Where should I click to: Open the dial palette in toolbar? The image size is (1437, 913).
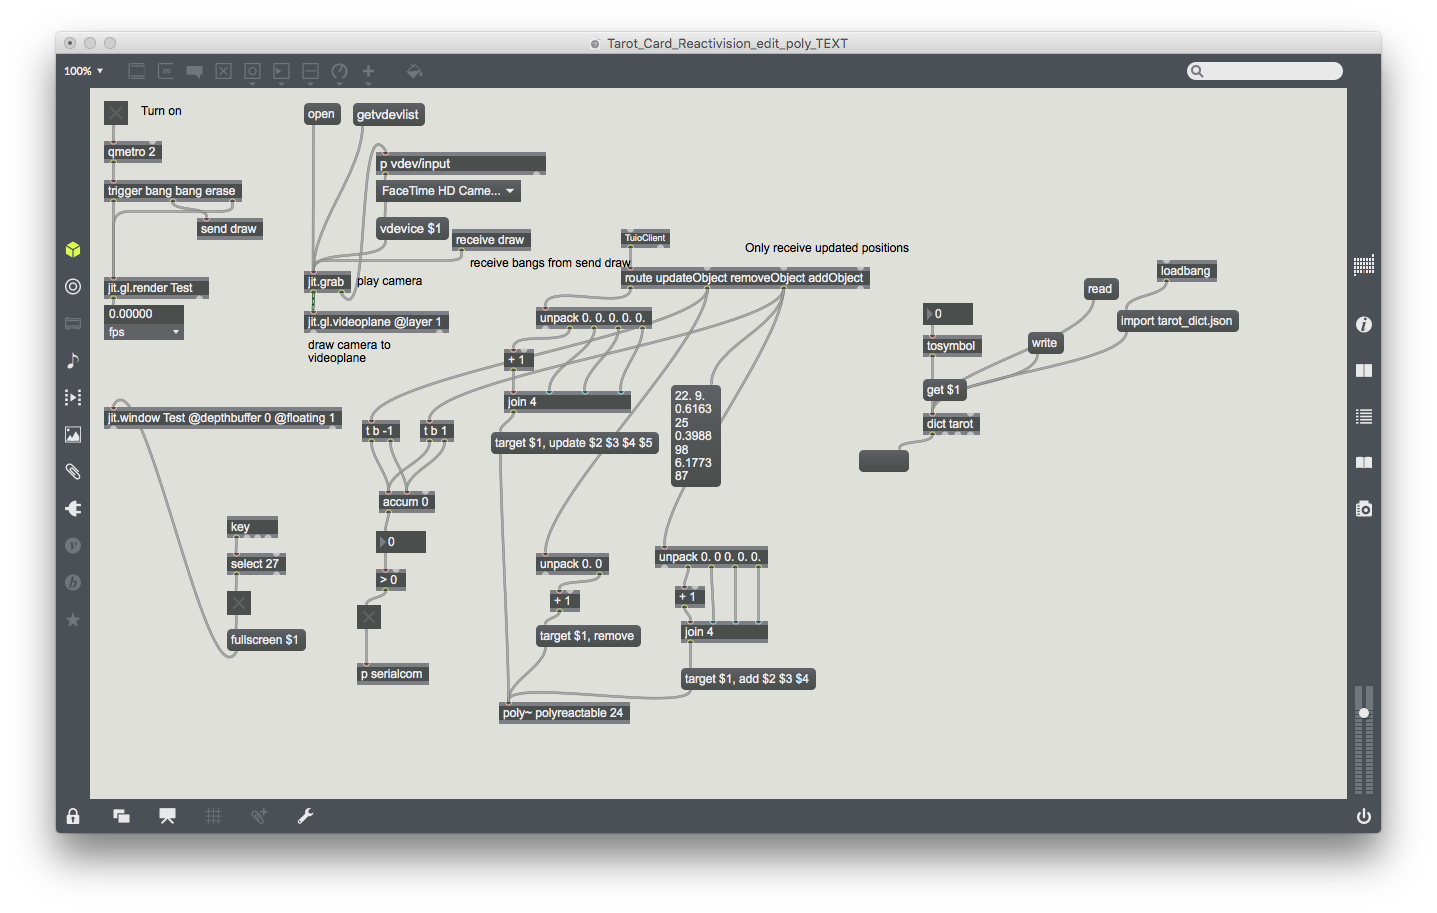[x=340, y=71]
